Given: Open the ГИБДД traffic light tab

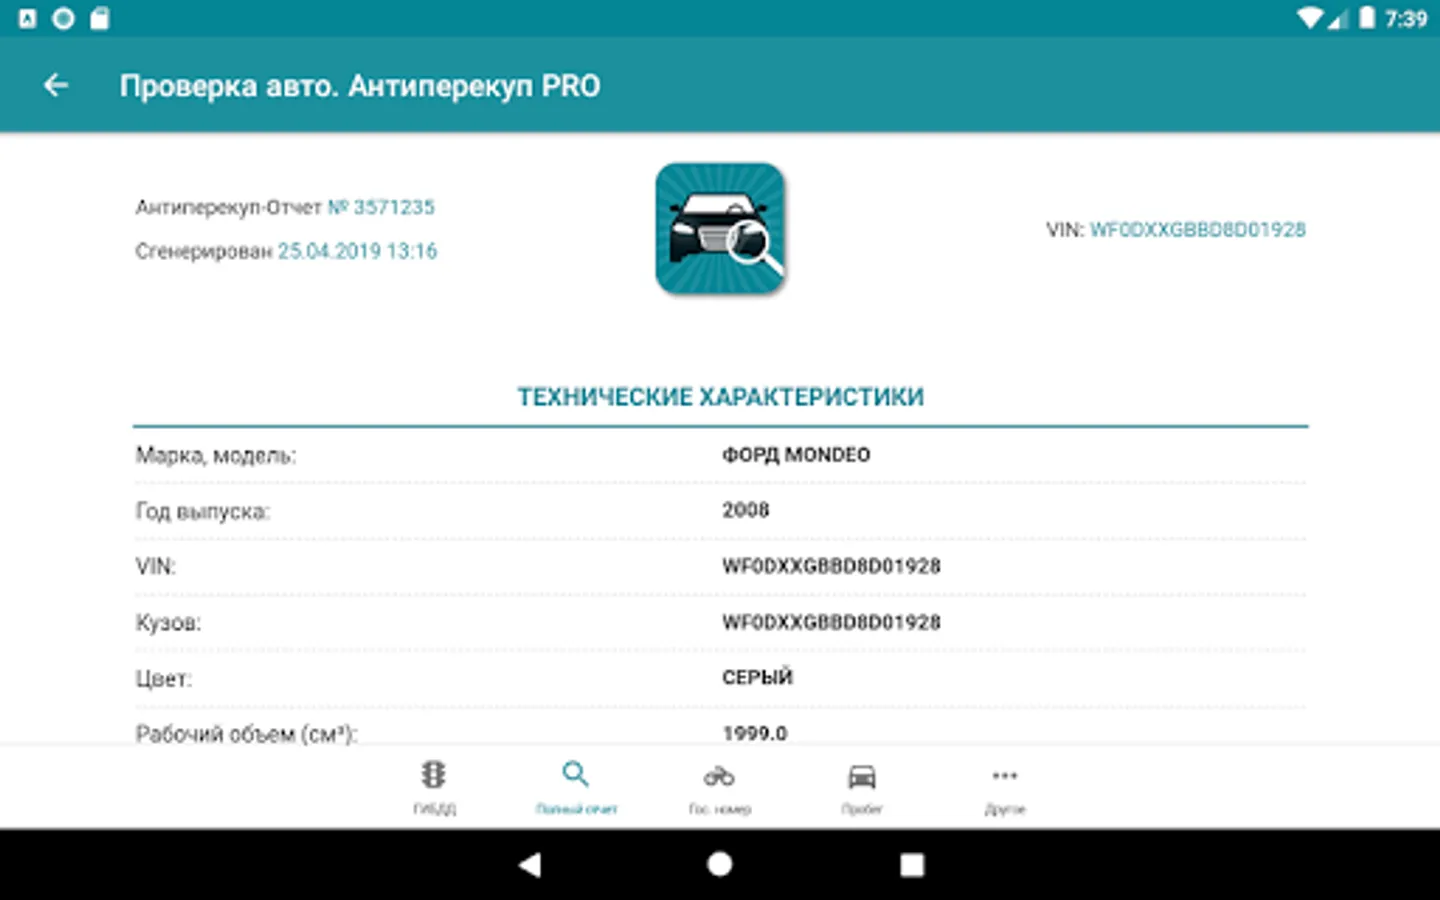Looking at the screenshot, I should coord(434,787).
